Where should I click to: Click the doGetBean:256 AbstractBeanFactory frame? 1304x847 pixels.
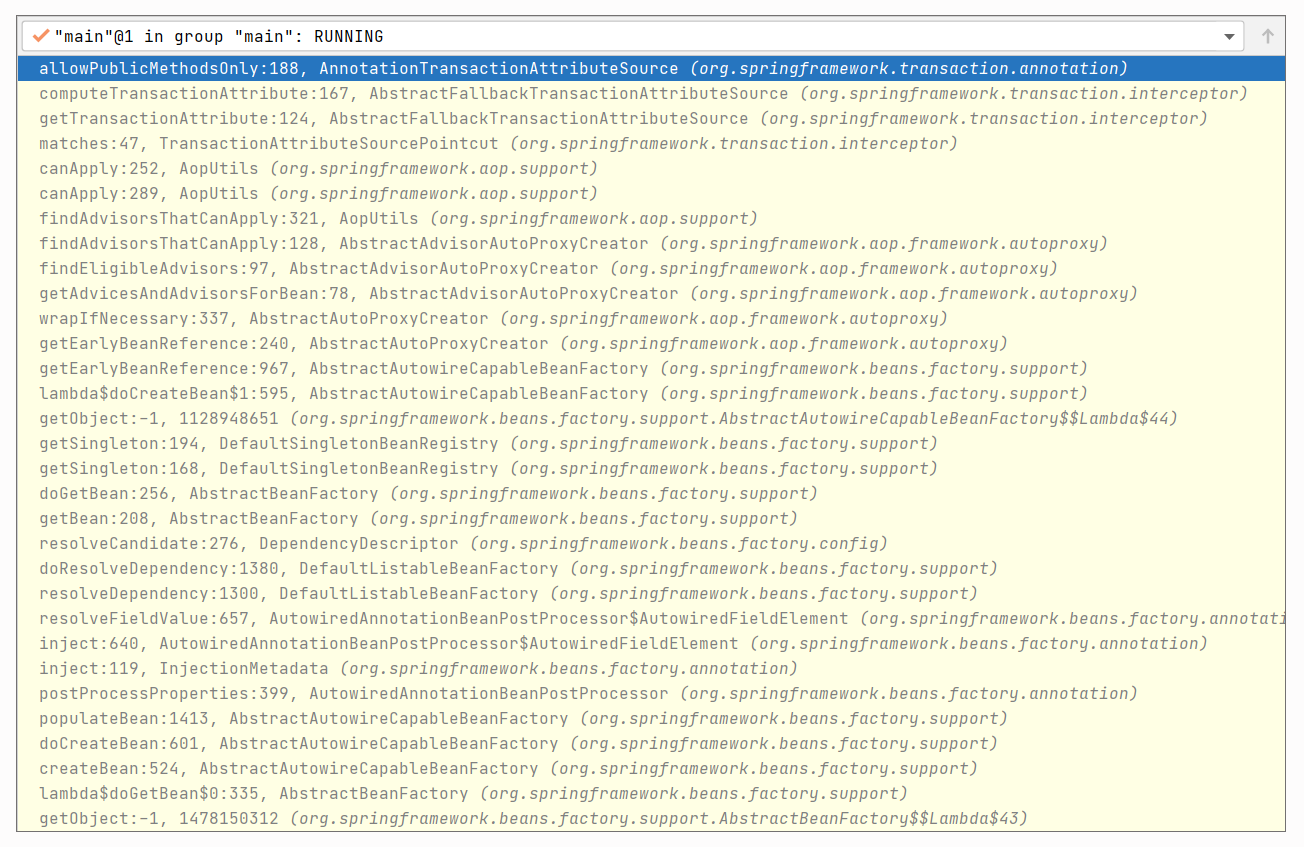[x=427, y=494]
